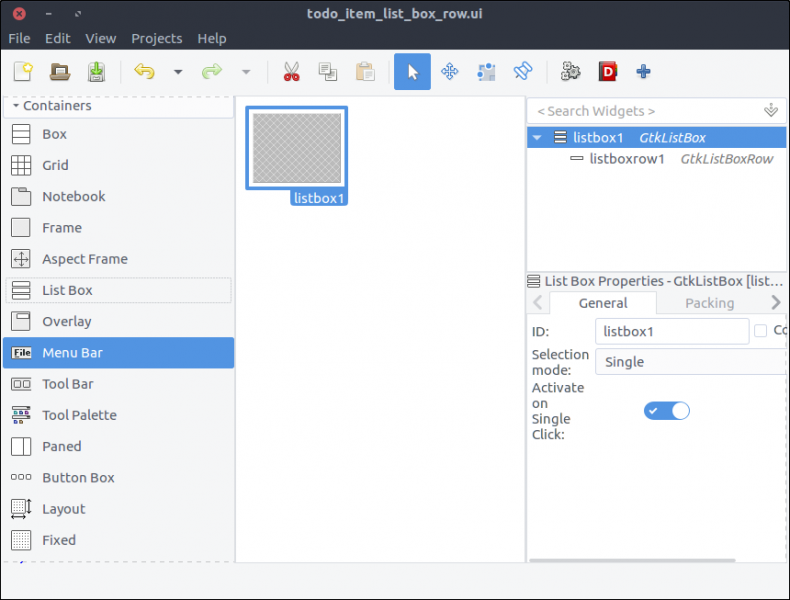This screenshot has width=790, height=600.
Task: Switch to the Packing tab
Action: (709, 303)
